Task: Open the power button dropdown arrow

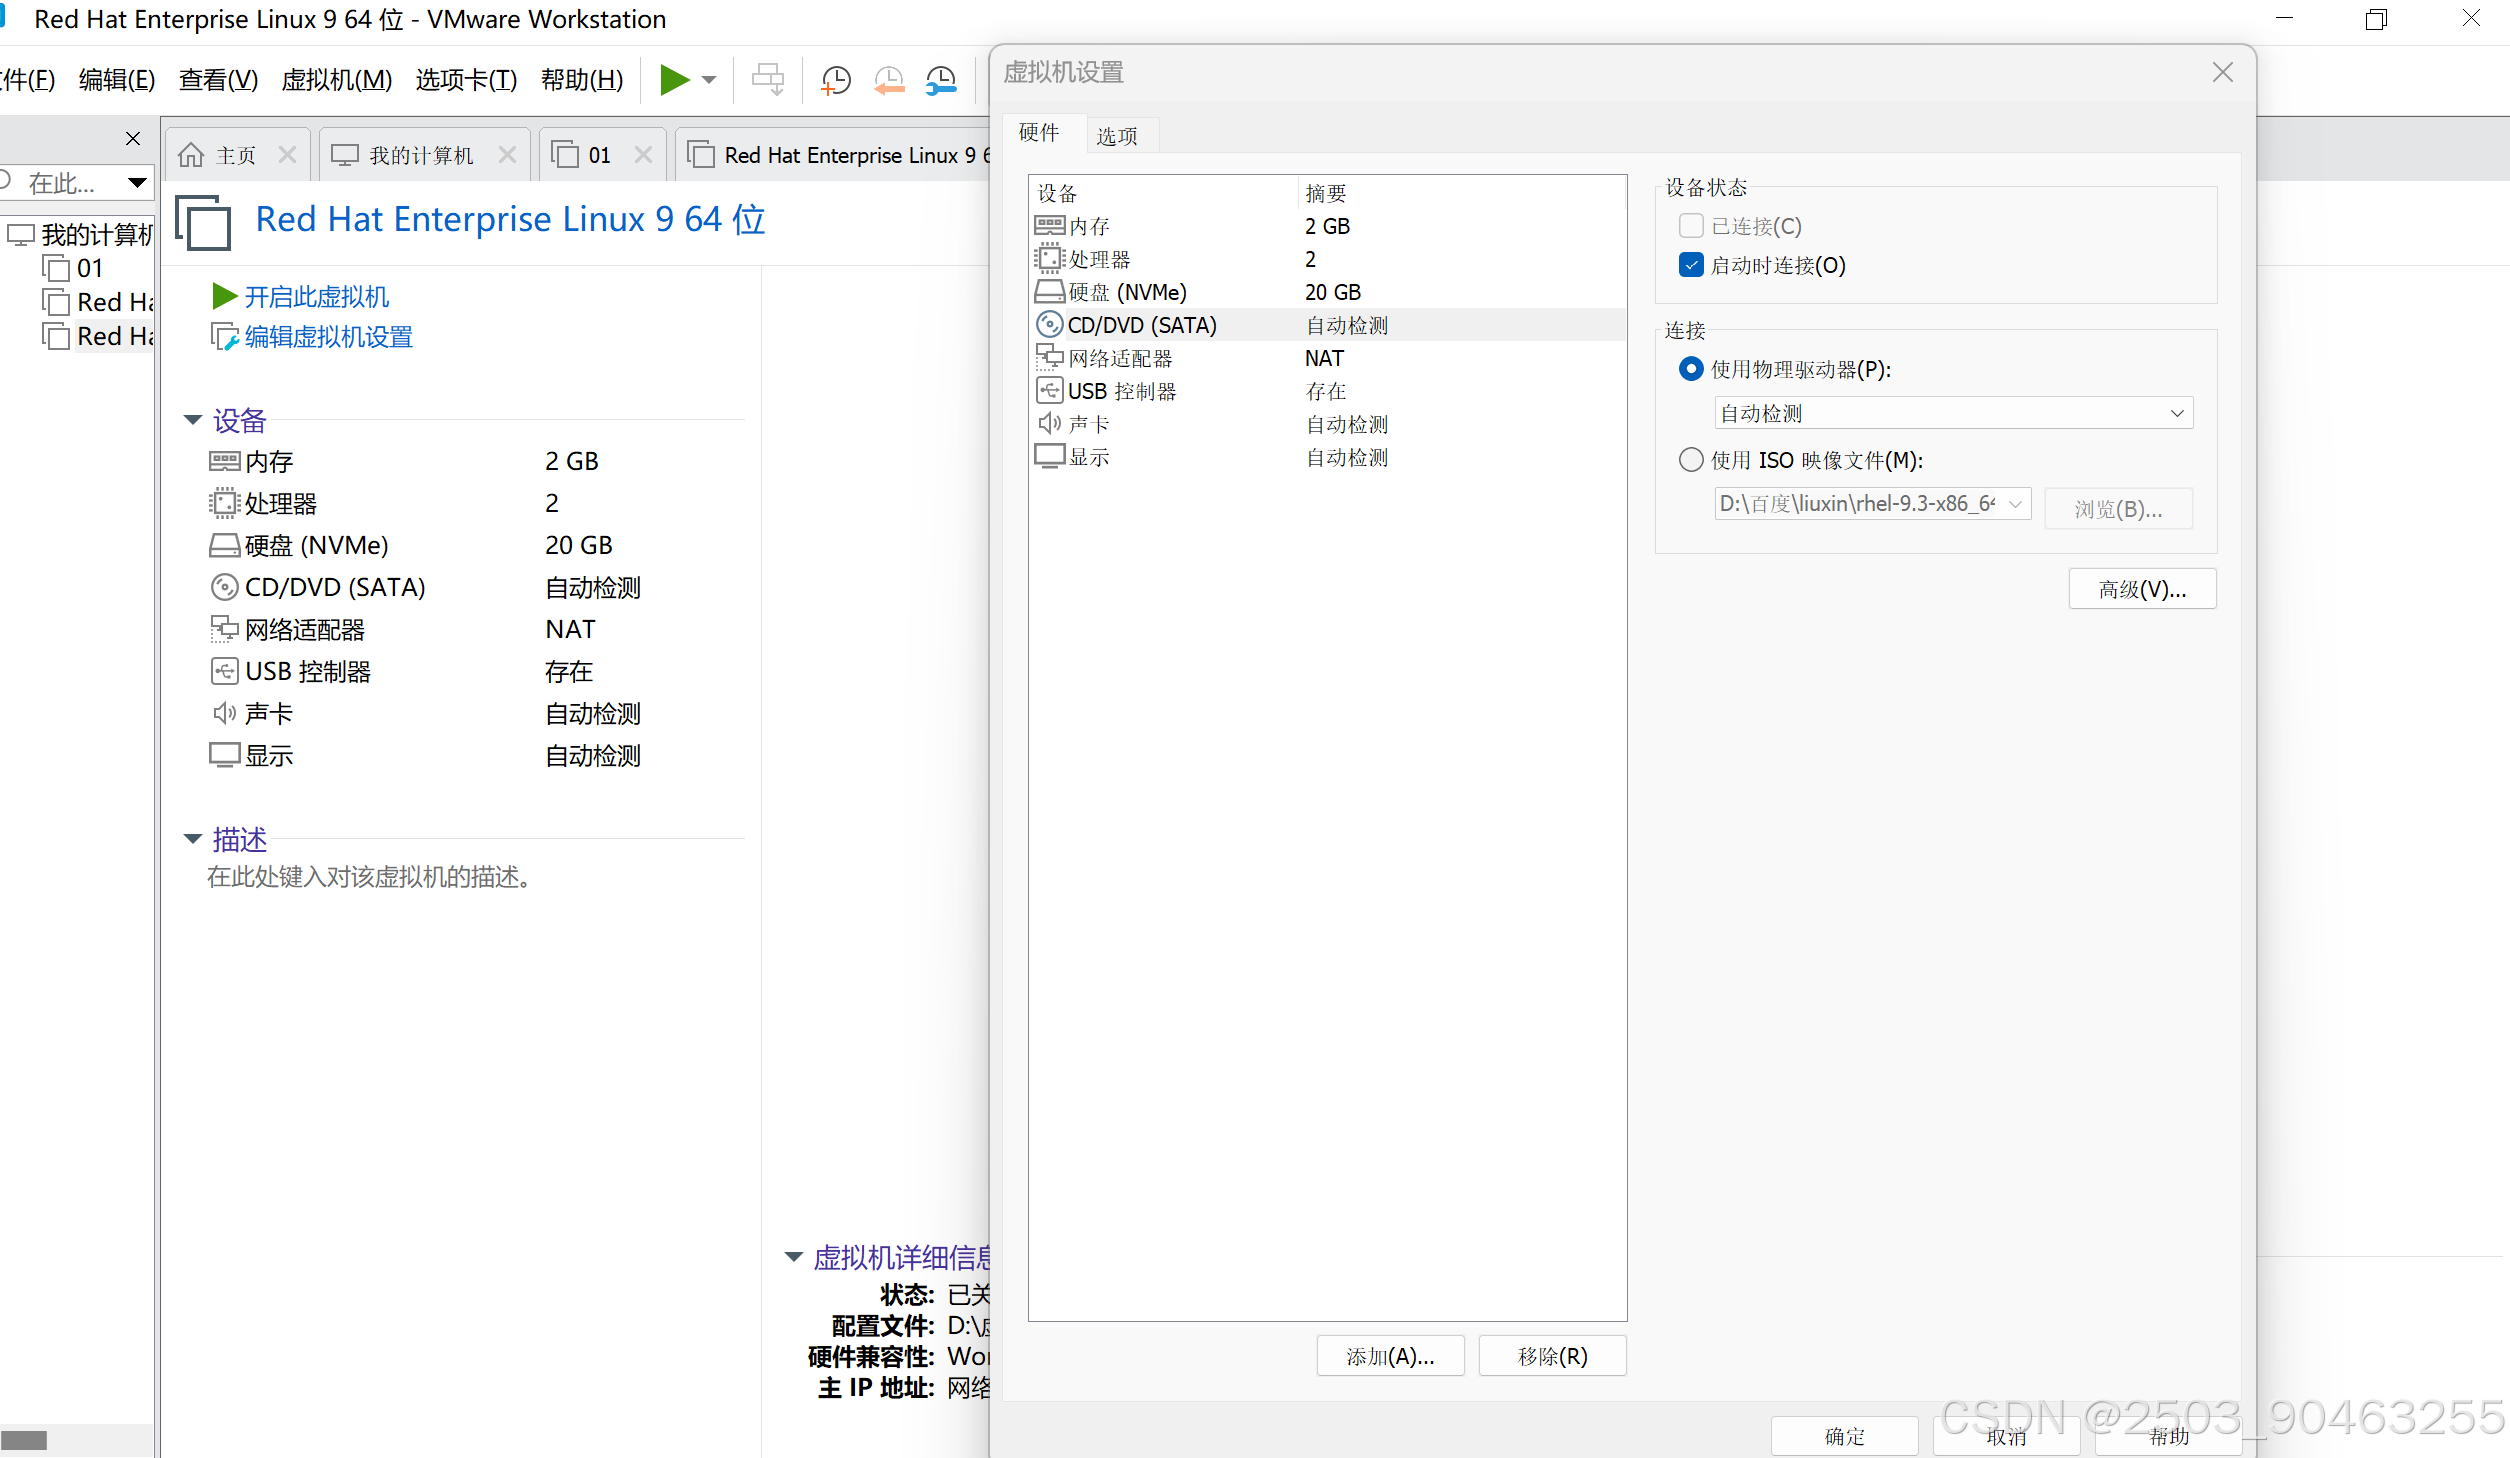Action: point(709,80)
